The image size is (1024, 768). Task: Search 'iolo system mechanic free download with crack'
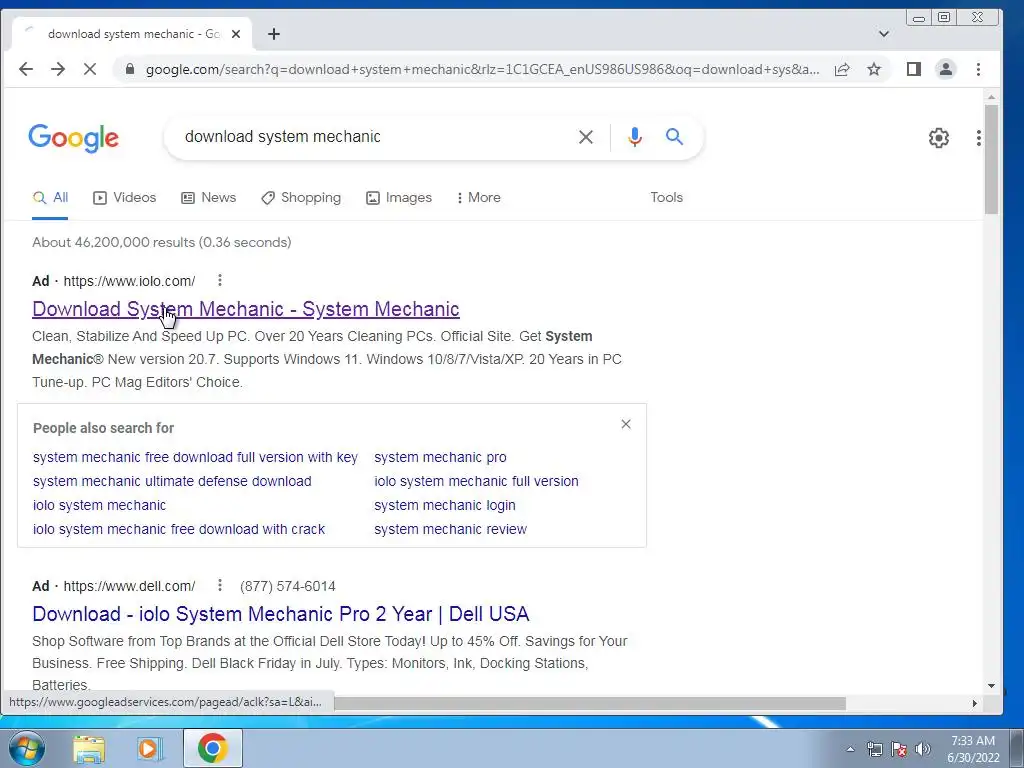point(179,530)
